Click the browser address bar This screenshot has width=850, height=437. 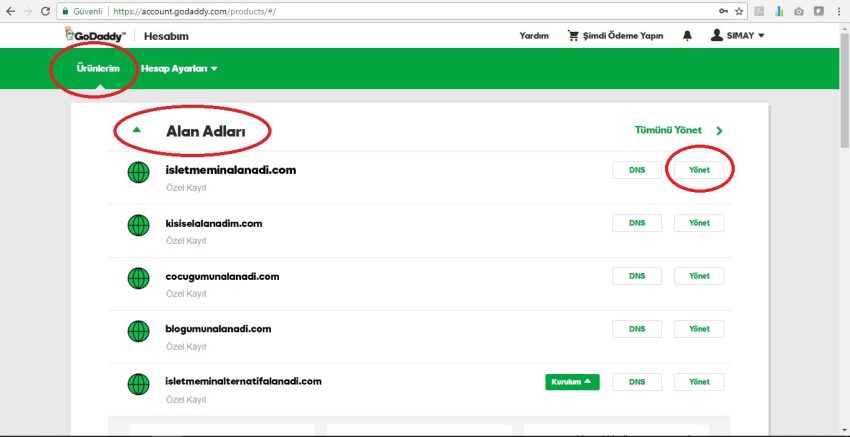click(x=400, y=11)
